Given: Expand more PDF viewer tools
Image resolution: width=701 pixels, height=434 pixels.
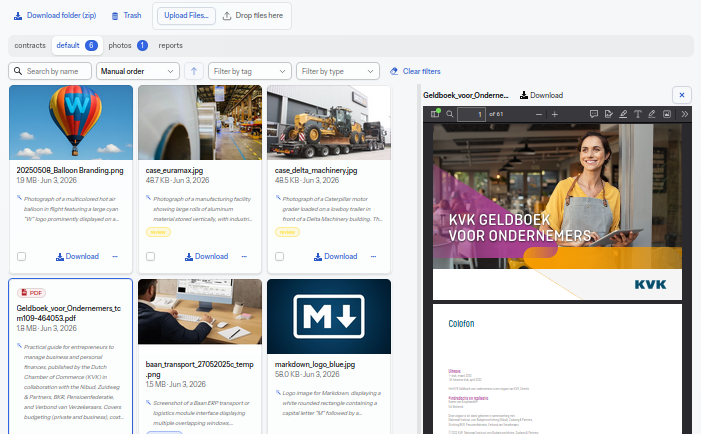Looking at the screenshot, I should click(684, 114).
